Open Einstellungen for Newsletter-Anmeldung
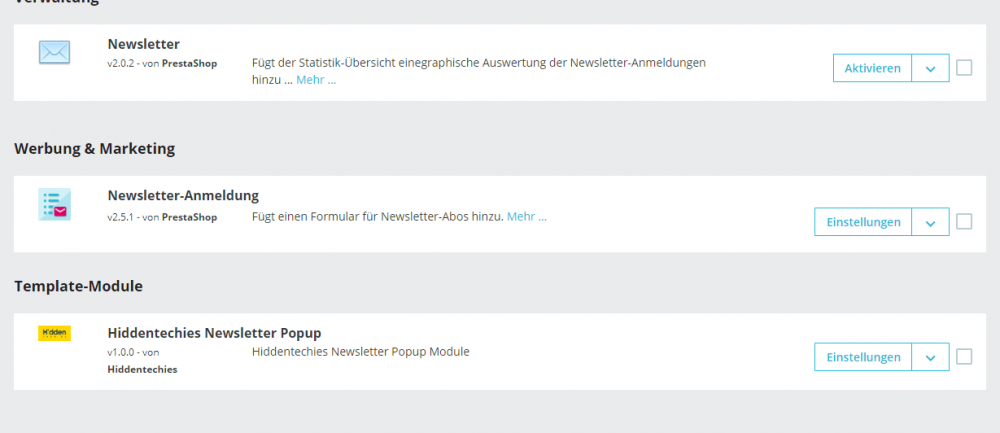Image resolution: width=1000 pixels, height=433 pixels. (864, 222)
